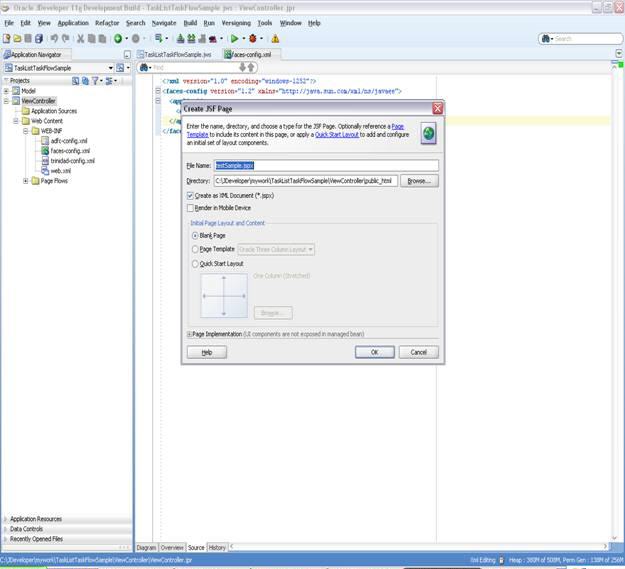625x569 pixels.
Task: Click Browse button next to Directory field
Action: point(419,181)
